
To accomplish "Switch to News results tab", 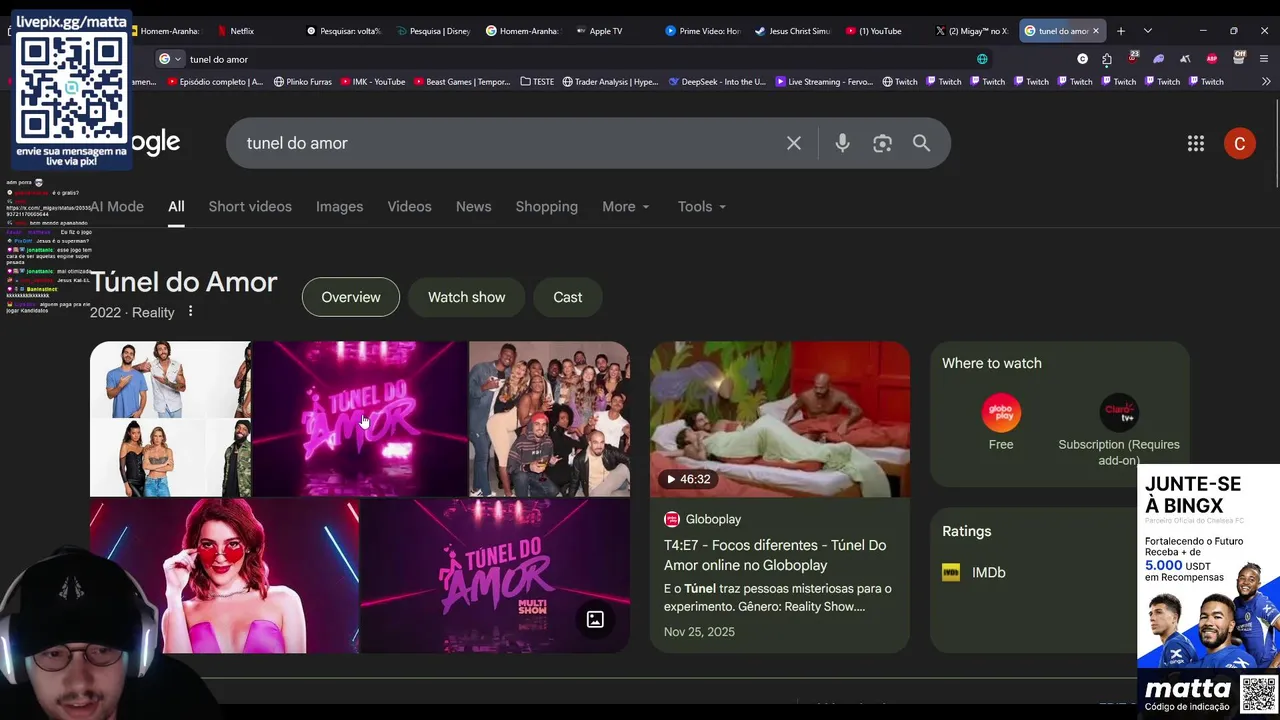I will pyautogui.click(x=473, y=206).
